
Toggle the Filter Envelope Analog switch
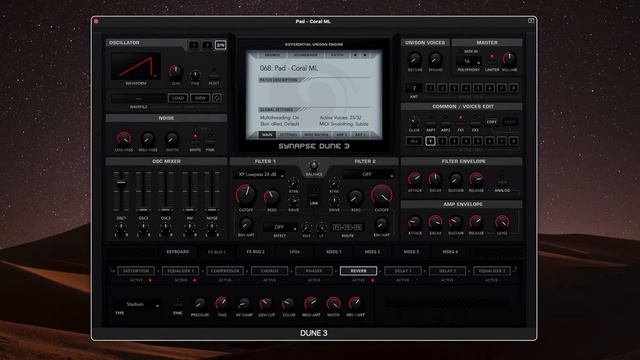(x=502, y=182)
